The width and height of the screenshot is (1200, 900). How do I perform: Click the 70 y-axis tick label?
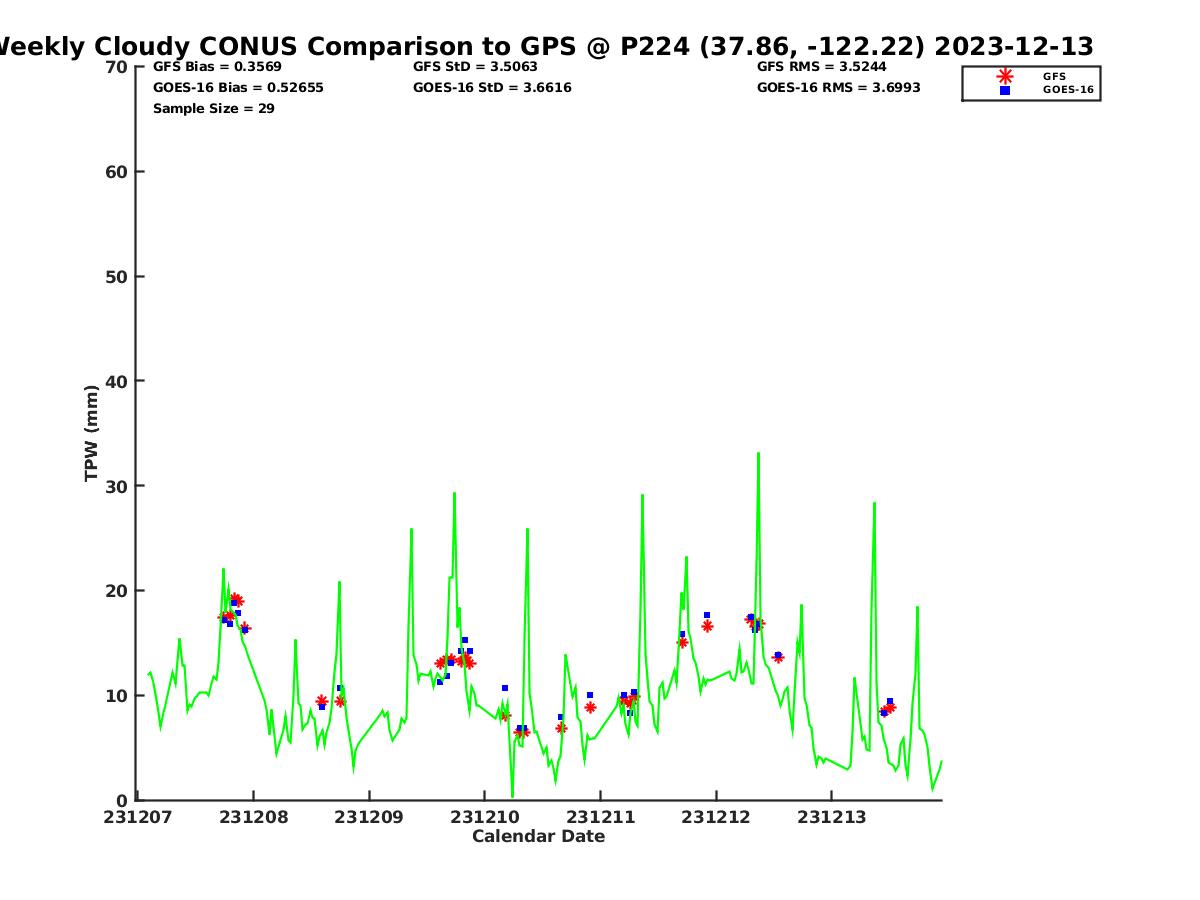pos(117,67)
